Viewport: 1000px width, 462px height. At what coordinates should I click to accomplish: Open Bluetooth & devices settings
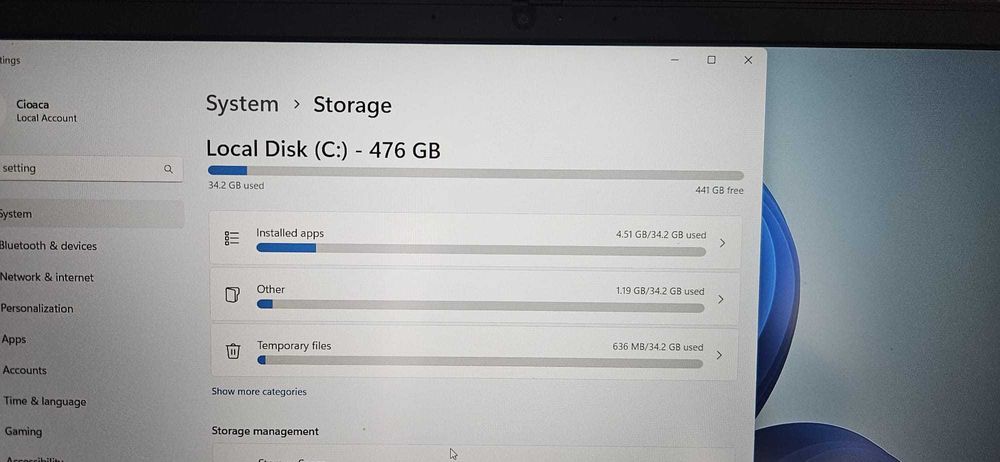point(48,246)
